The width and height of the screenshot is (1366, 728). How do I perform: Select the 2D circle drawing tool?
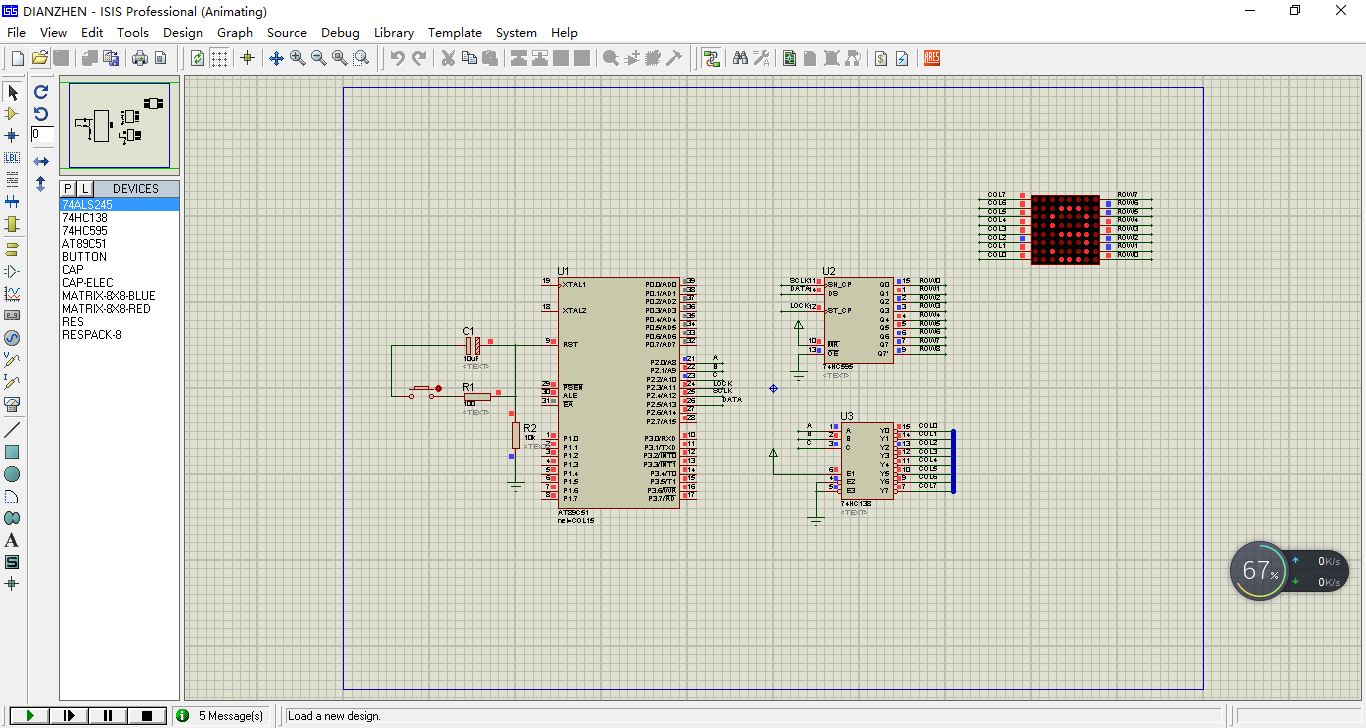[12, 474]
